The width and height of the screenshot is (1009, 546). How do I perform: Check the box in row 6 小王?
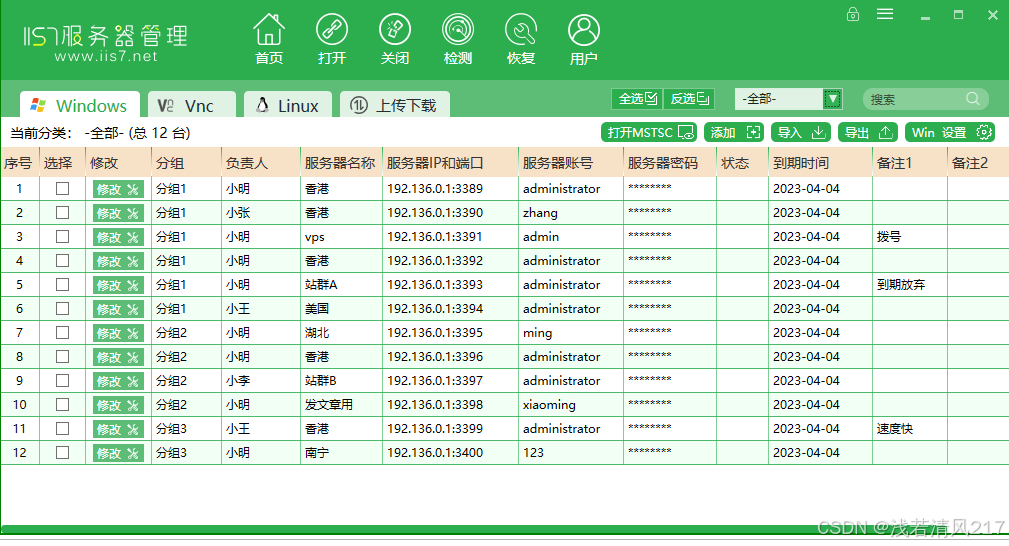click(x=62, y=308)
